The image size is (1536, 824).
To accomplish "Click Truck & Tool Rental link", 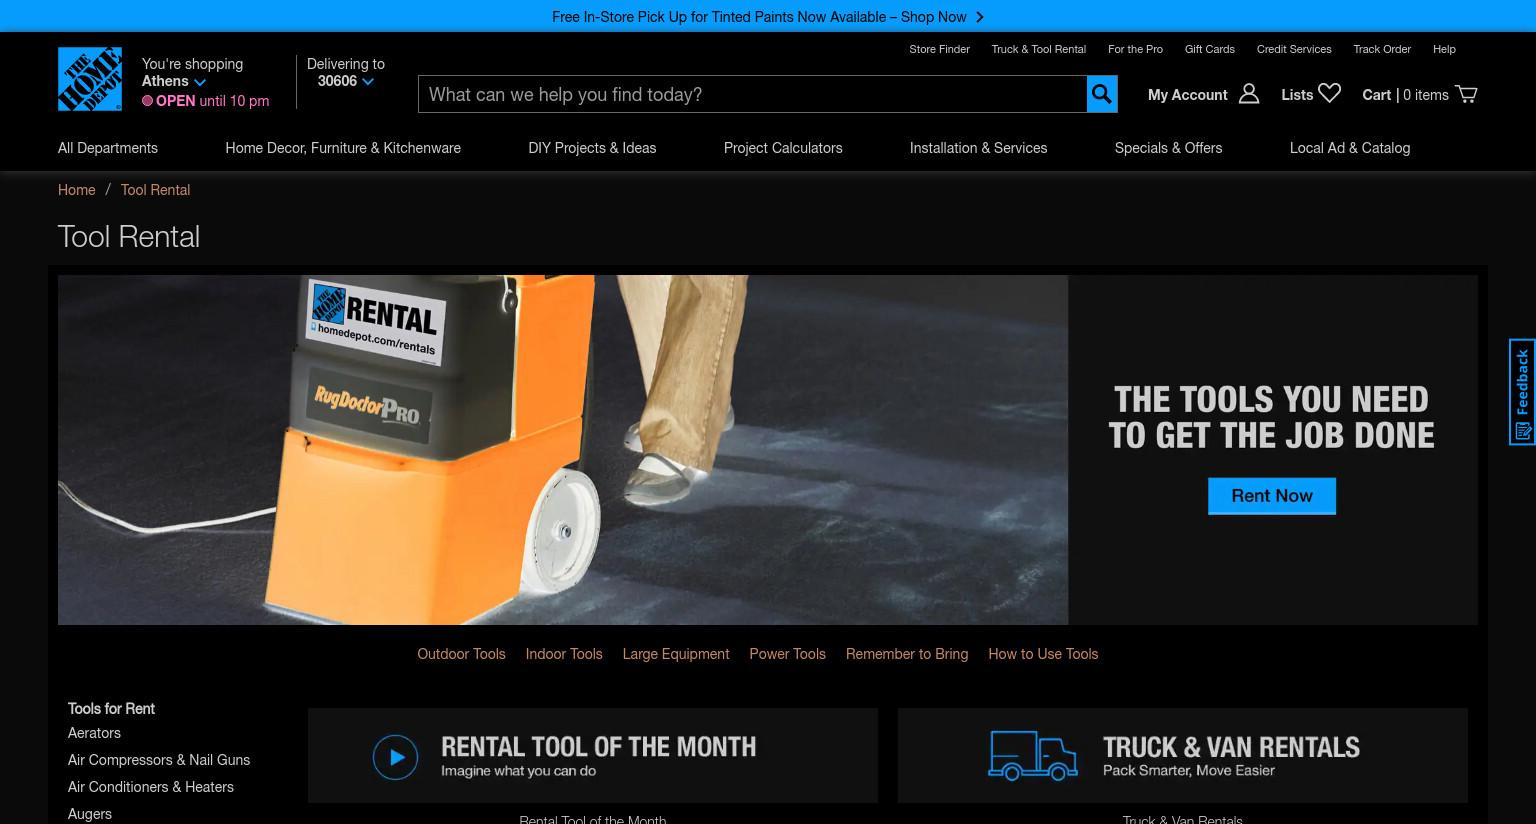I will pos(1038,49).
